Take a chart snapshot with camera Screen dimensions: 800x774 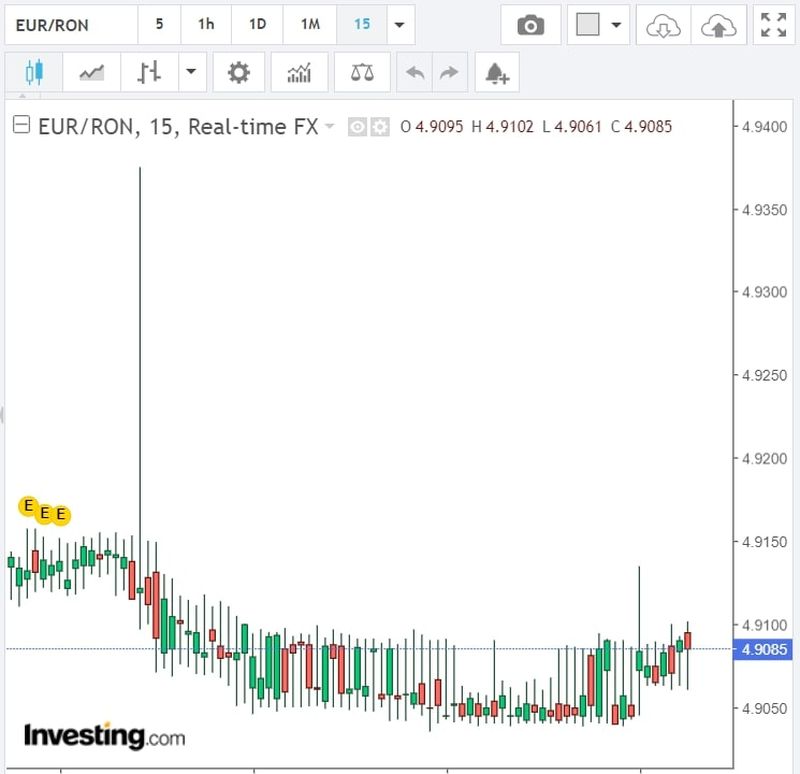click(x=530, y=25)
